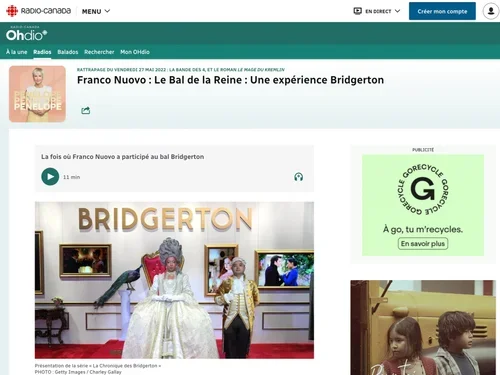
Task: Click the PUBLICITÉ label above the ad
Action: pyautogui.click(x=423, y=150)
